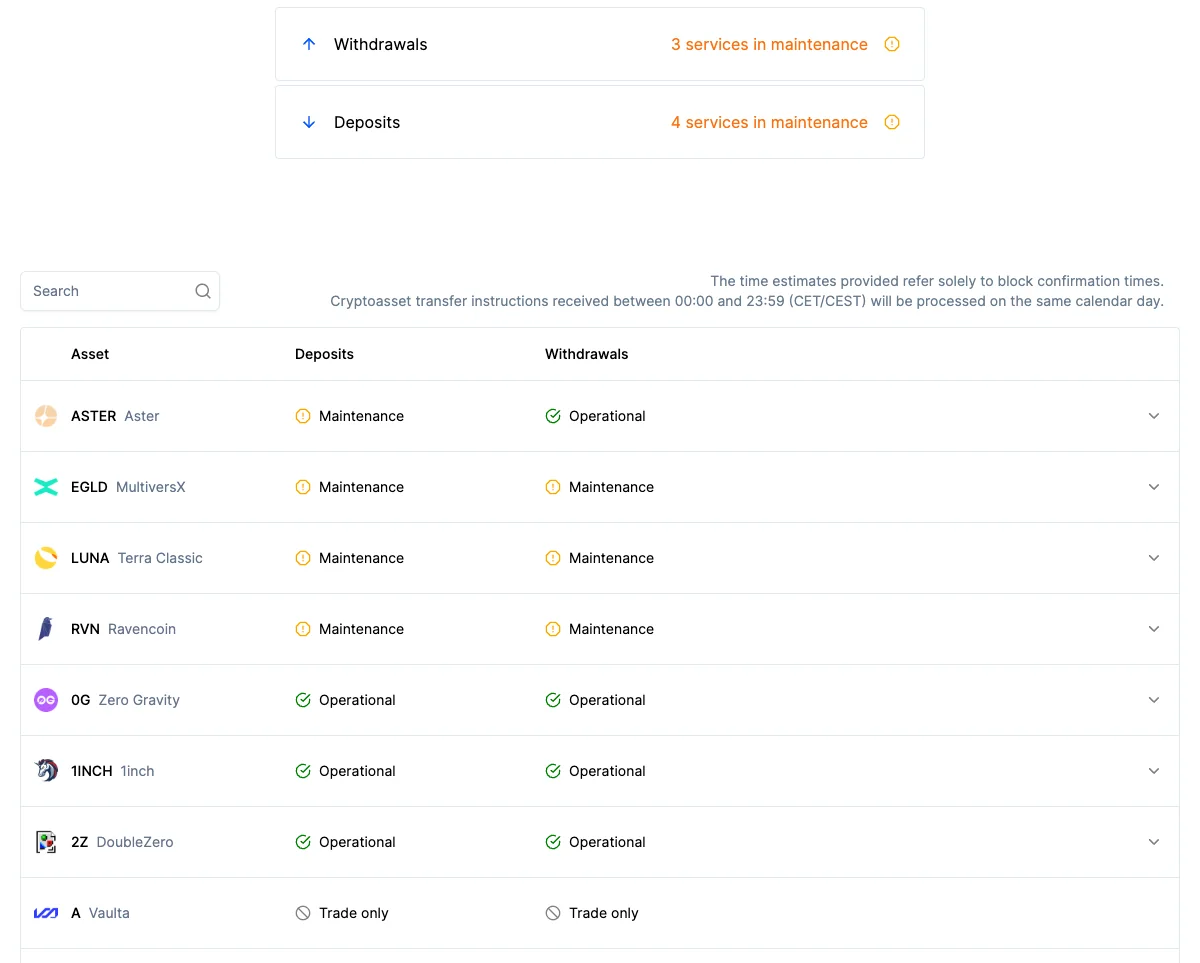Click the 'Terra Classic' asset name
This screenshot has height=963, width=1200.
160,558
